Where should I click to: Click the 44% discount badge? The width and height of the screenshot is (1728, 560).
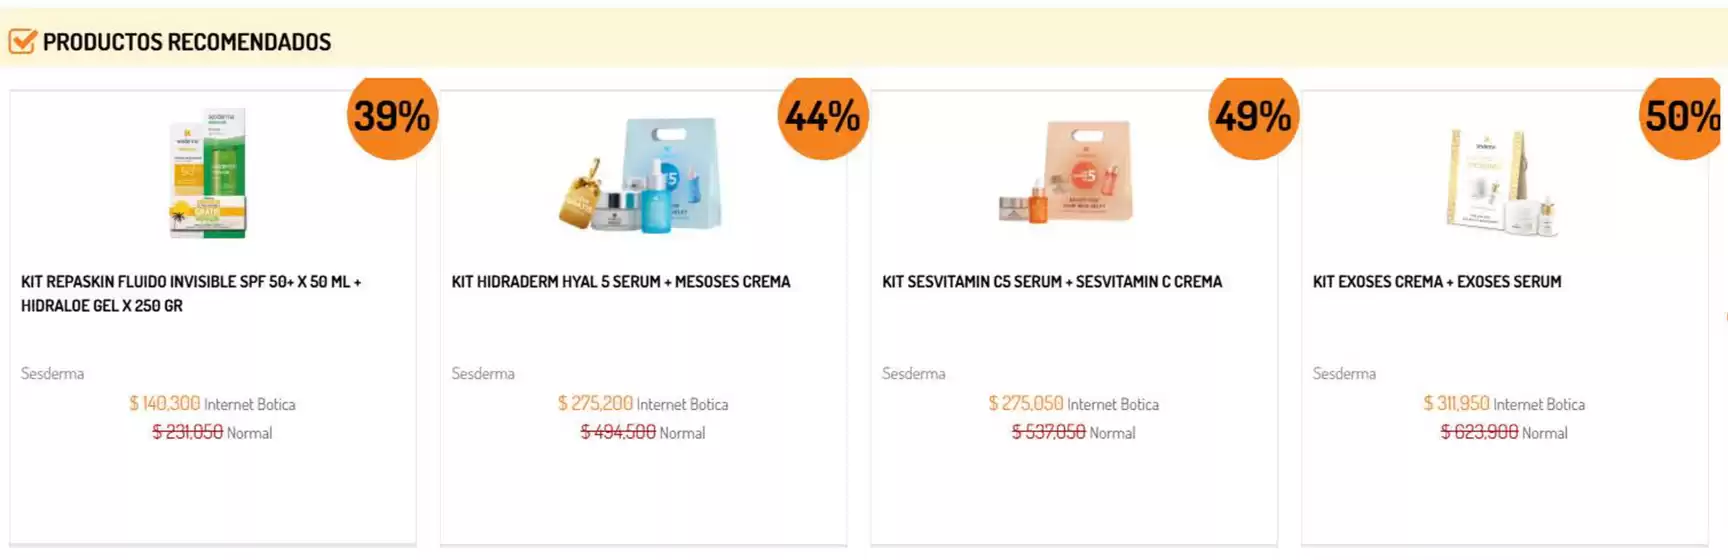(x=822, y=116)
